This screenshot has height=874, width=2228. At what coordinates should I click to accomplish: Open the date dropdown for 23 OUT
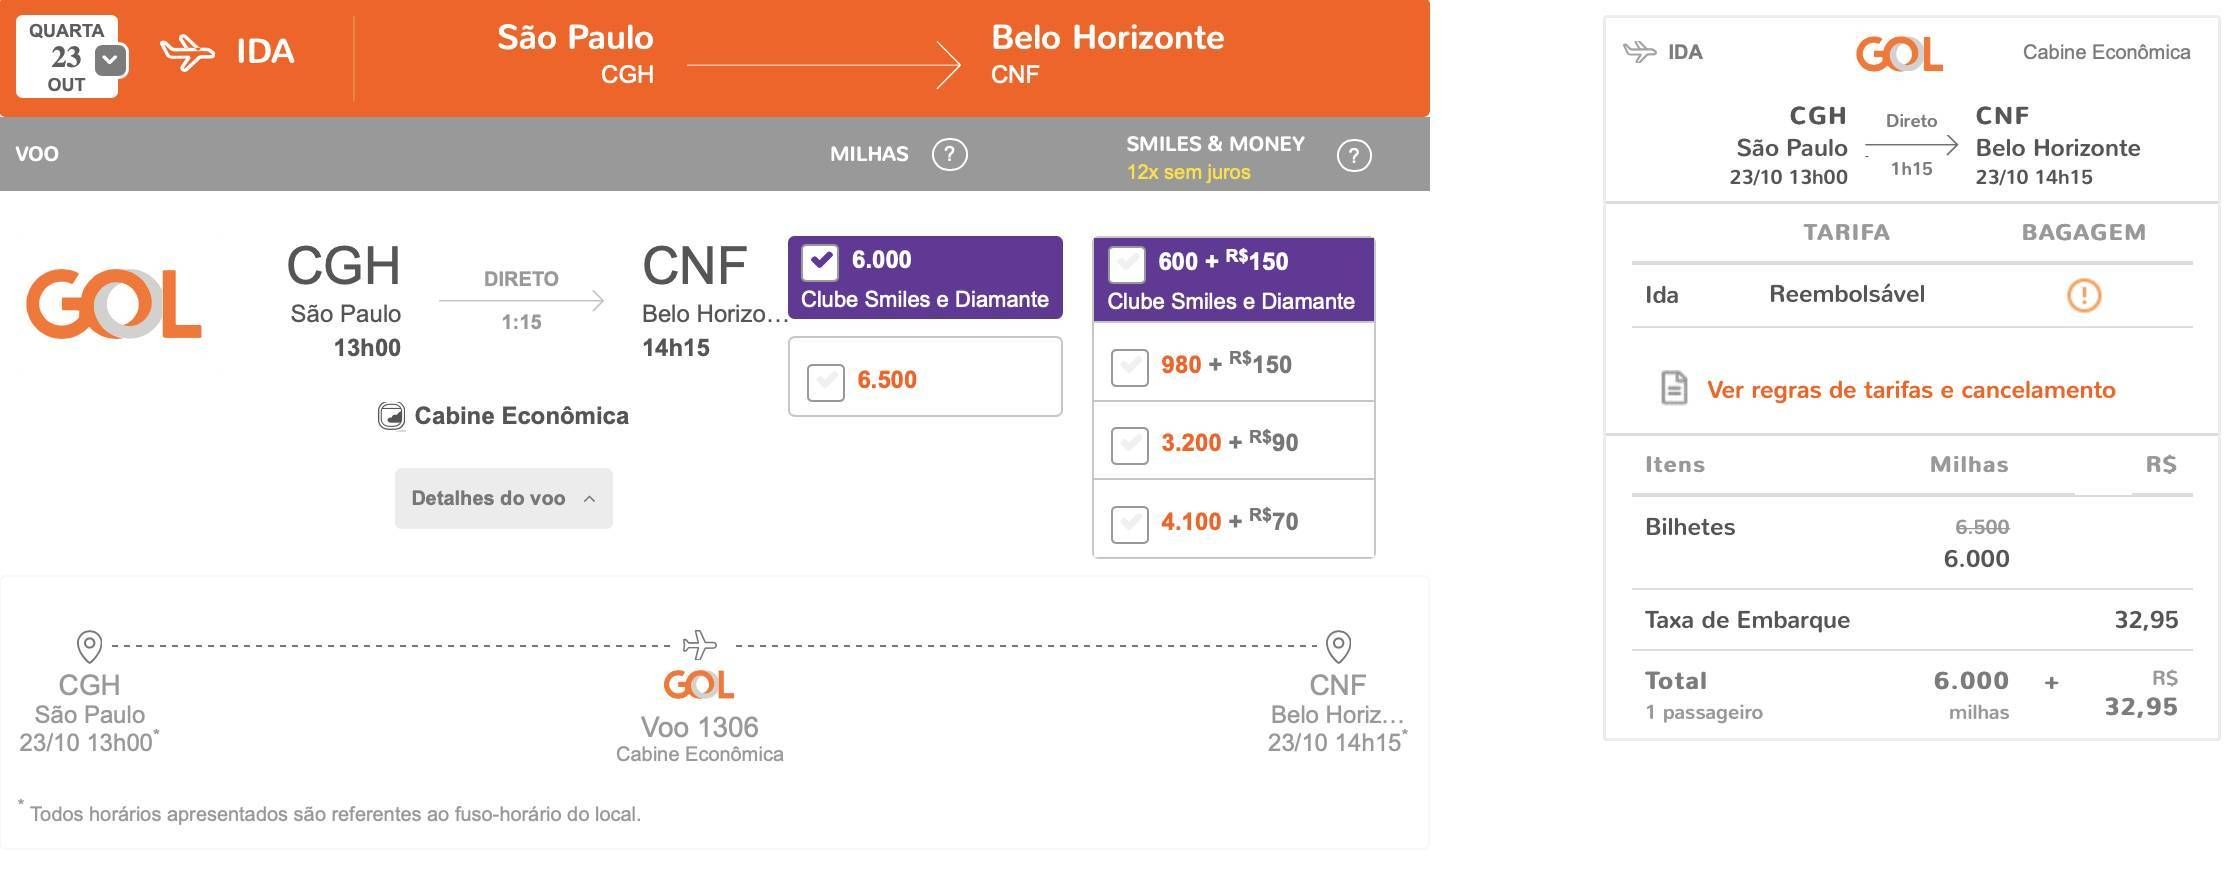[110, 60]
